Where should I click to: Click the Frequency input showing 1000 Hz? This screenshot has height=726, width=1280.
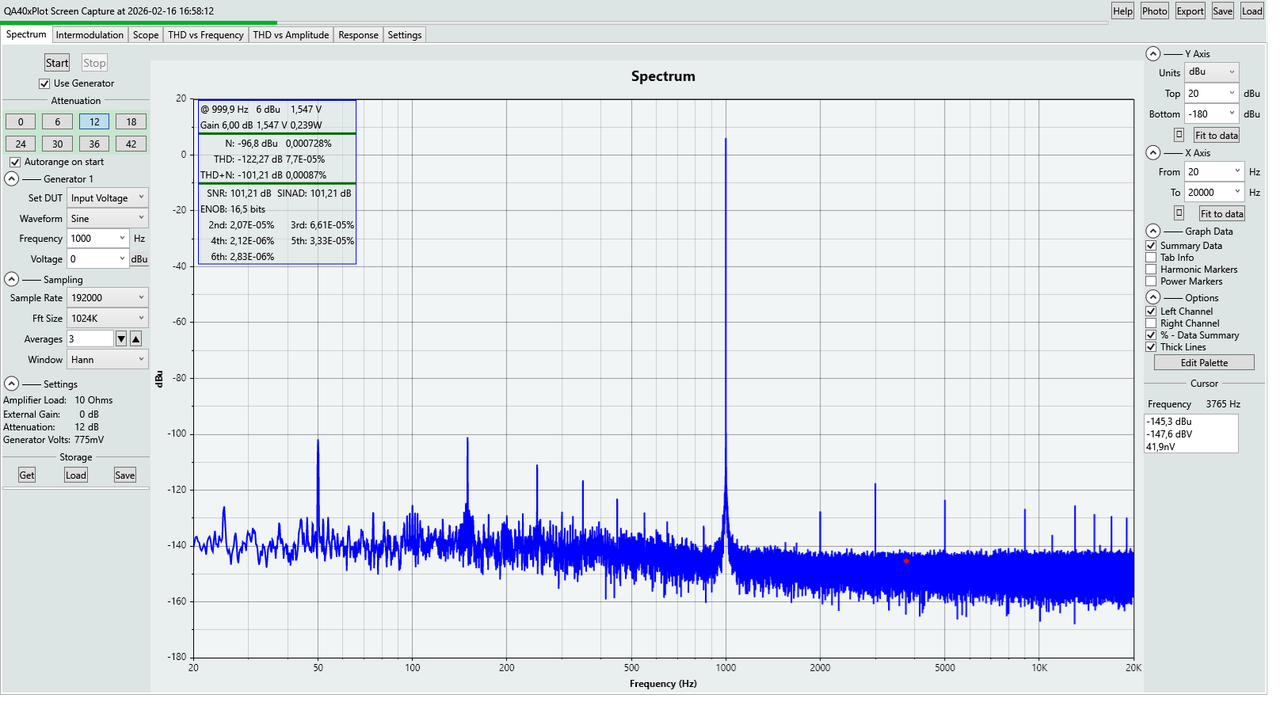(x=97, y=238)
